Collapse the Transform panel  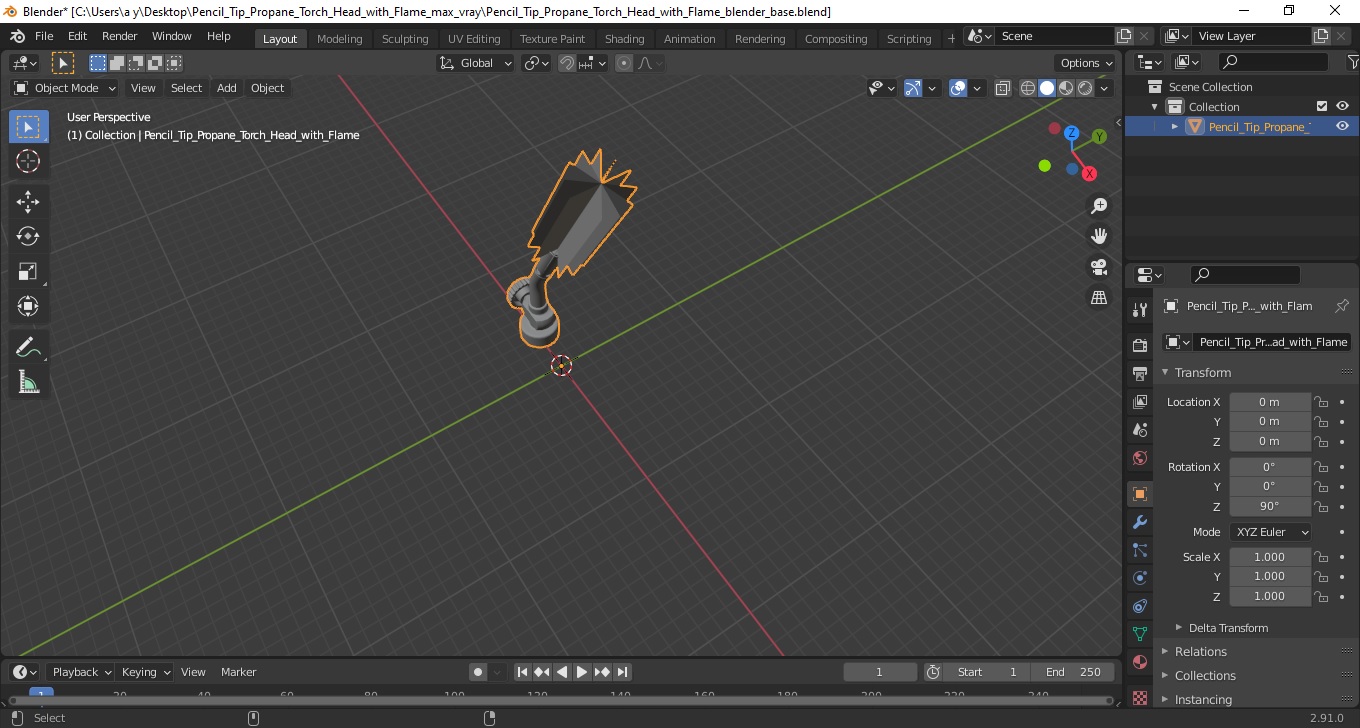click(x=1203, y=372)
